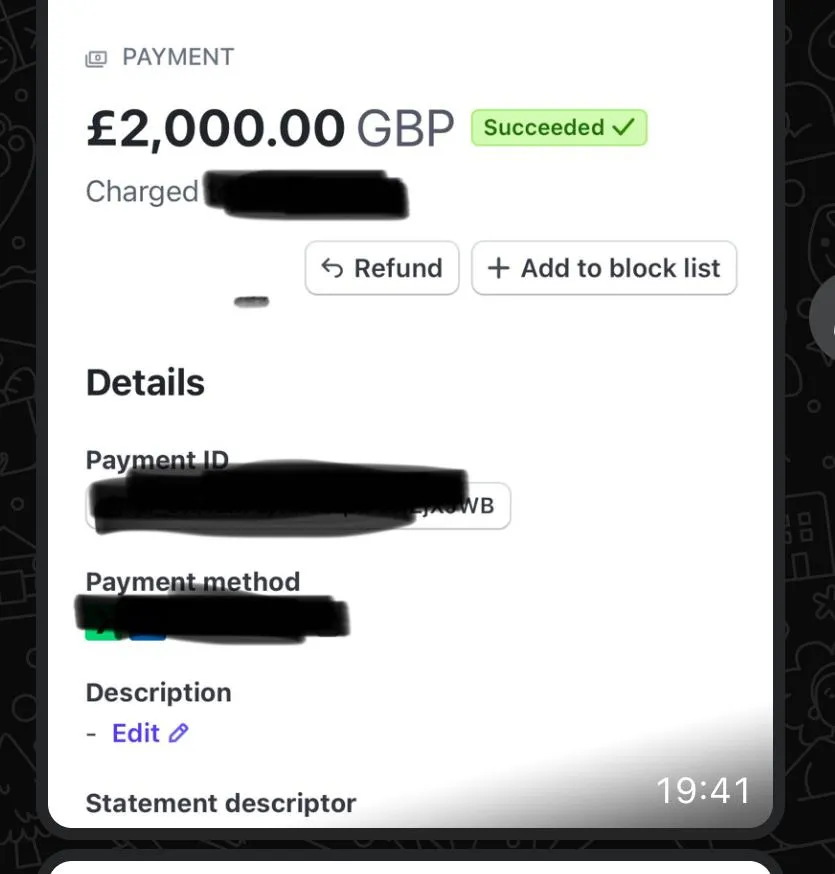The width and height of the screenshot is (835, 874).
Task: Click the plus icon on Add to block list
Action: (498, 268)
